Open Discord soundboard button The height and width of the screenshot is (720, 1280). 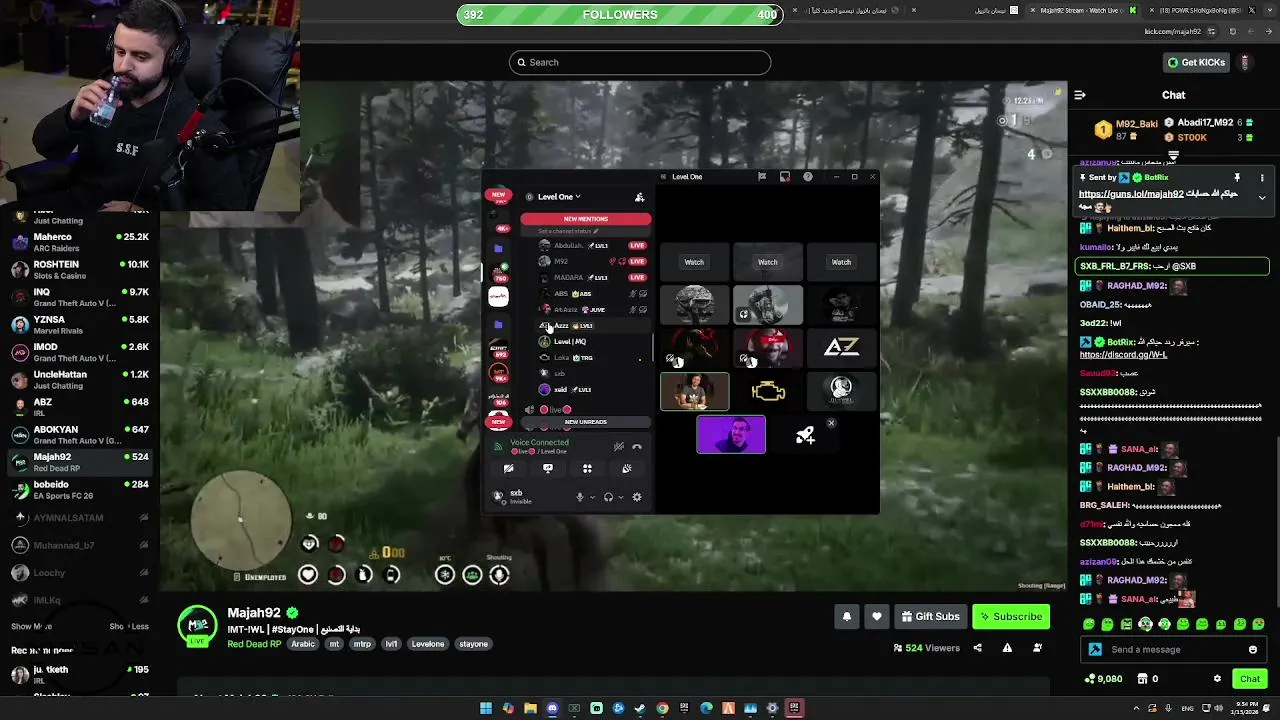pyautogui.click(x=626, y=468)
